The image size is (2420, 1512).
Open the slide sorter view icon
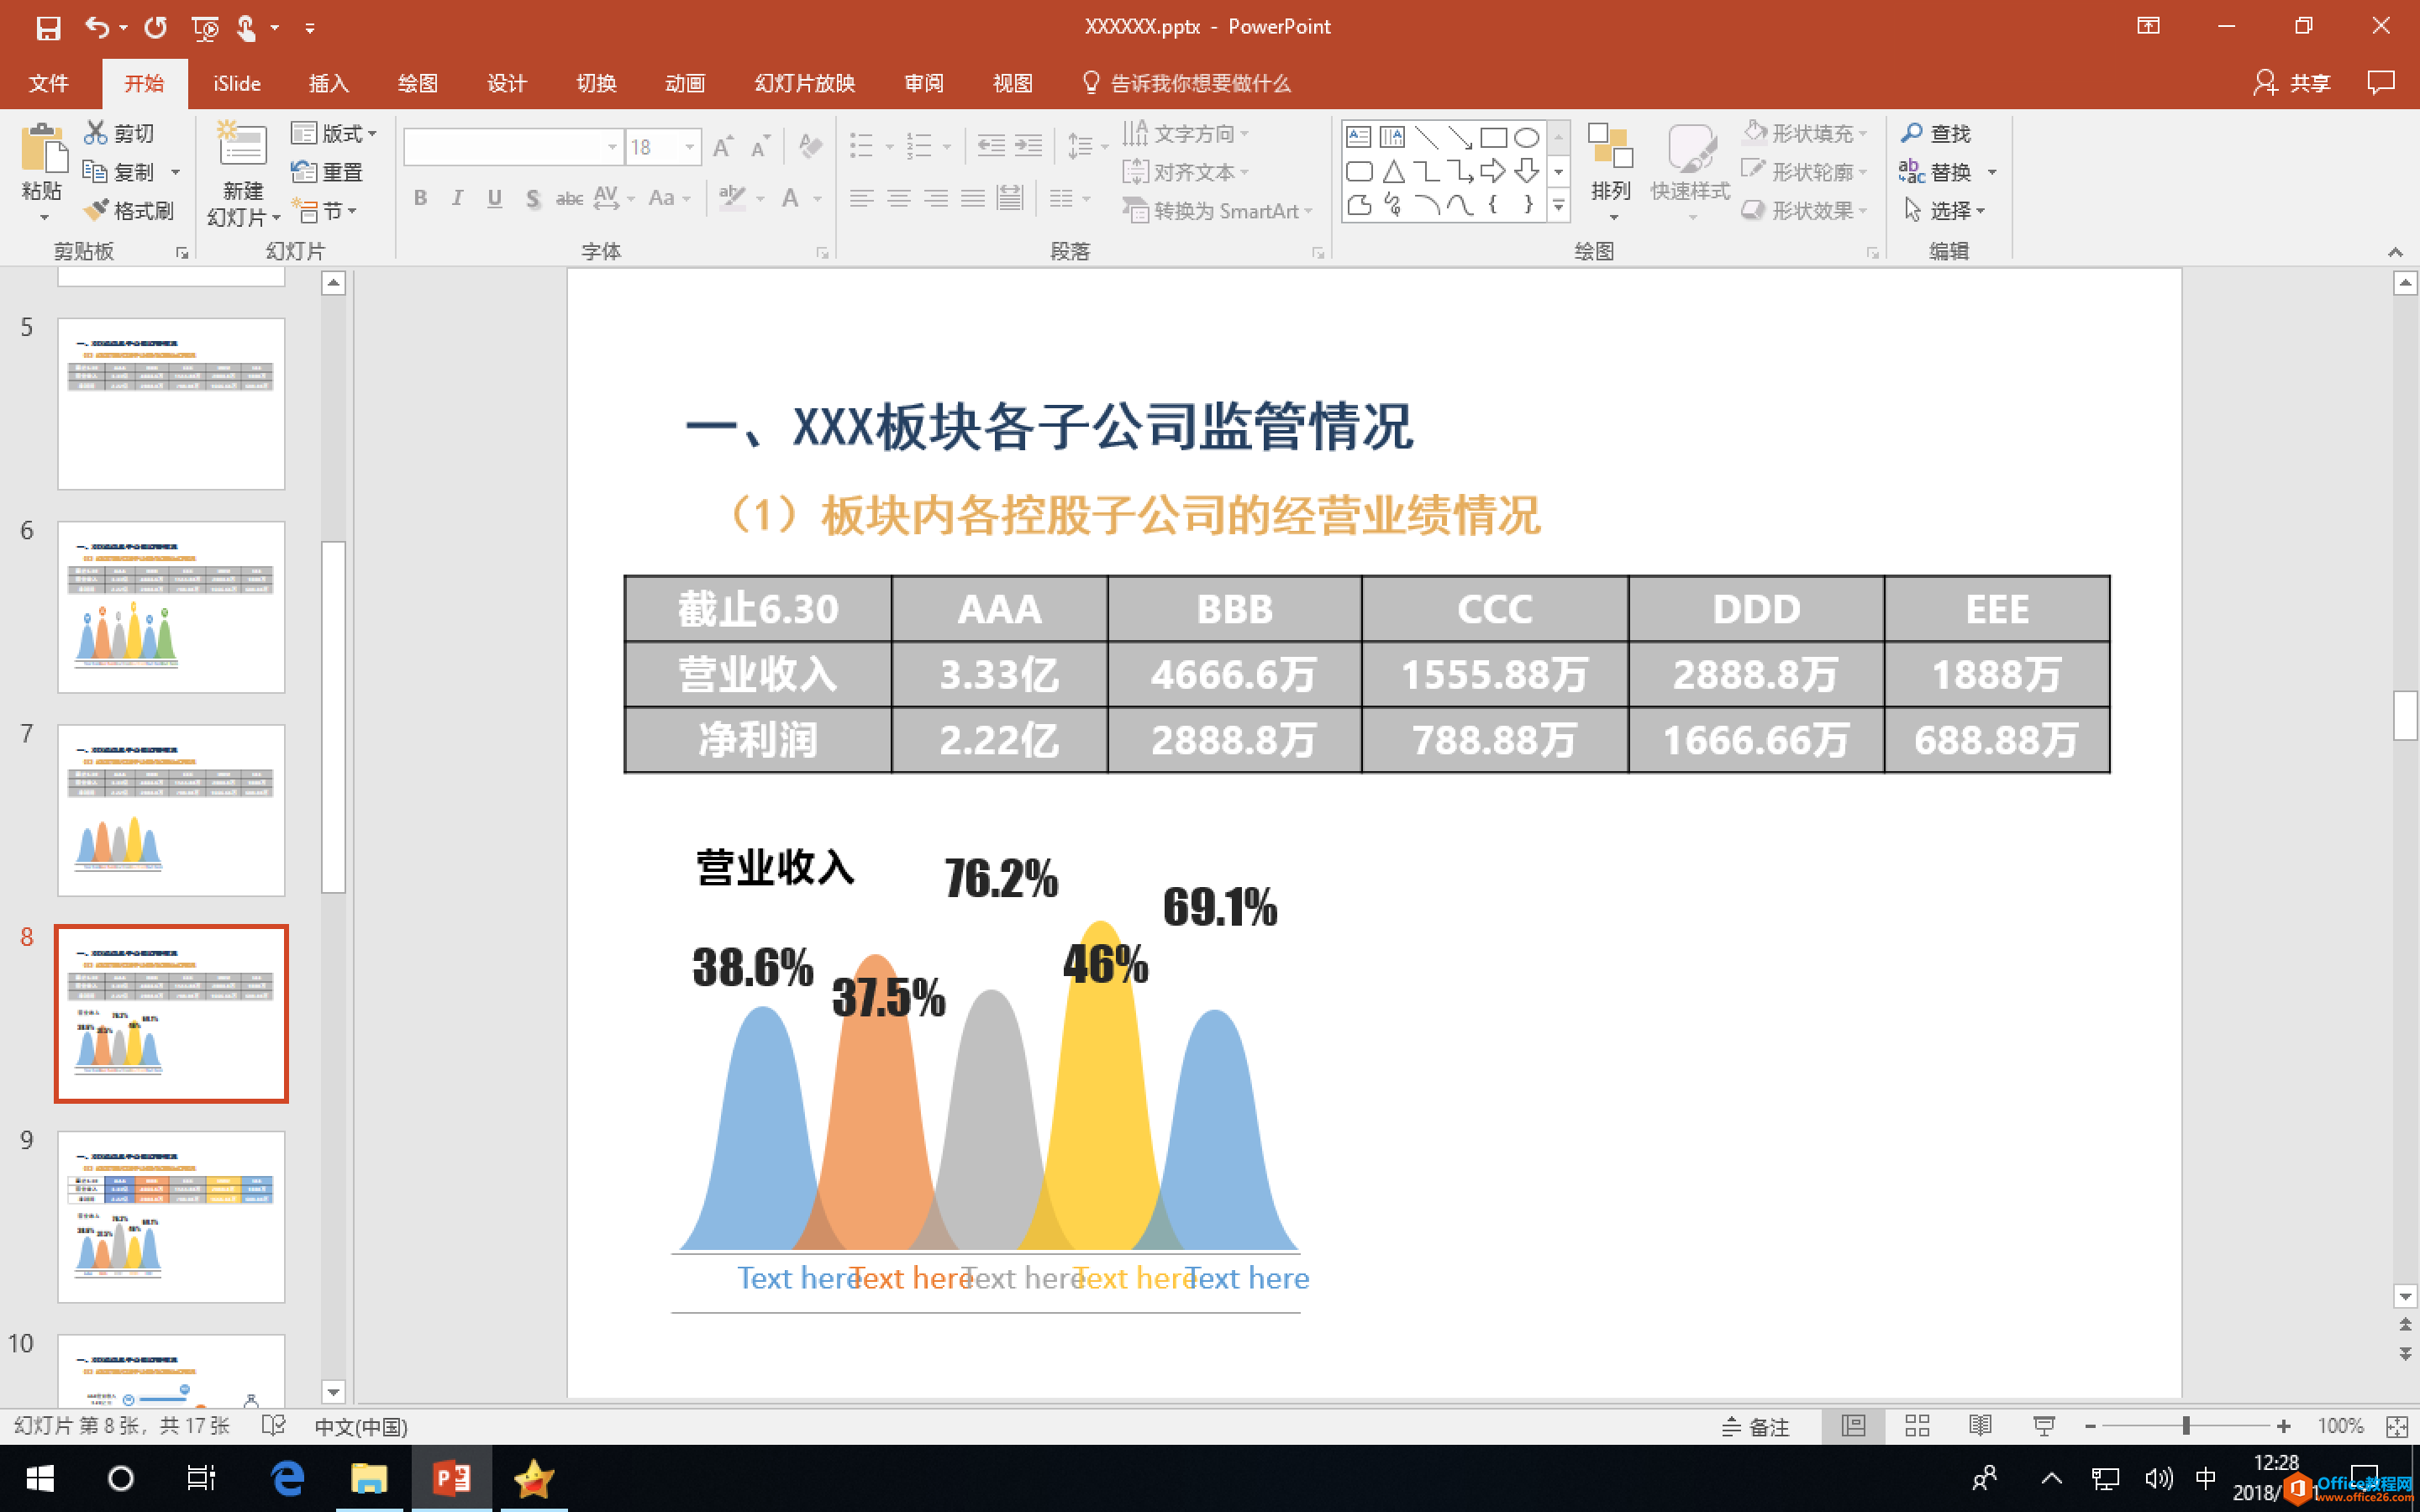(1917, 1426)
